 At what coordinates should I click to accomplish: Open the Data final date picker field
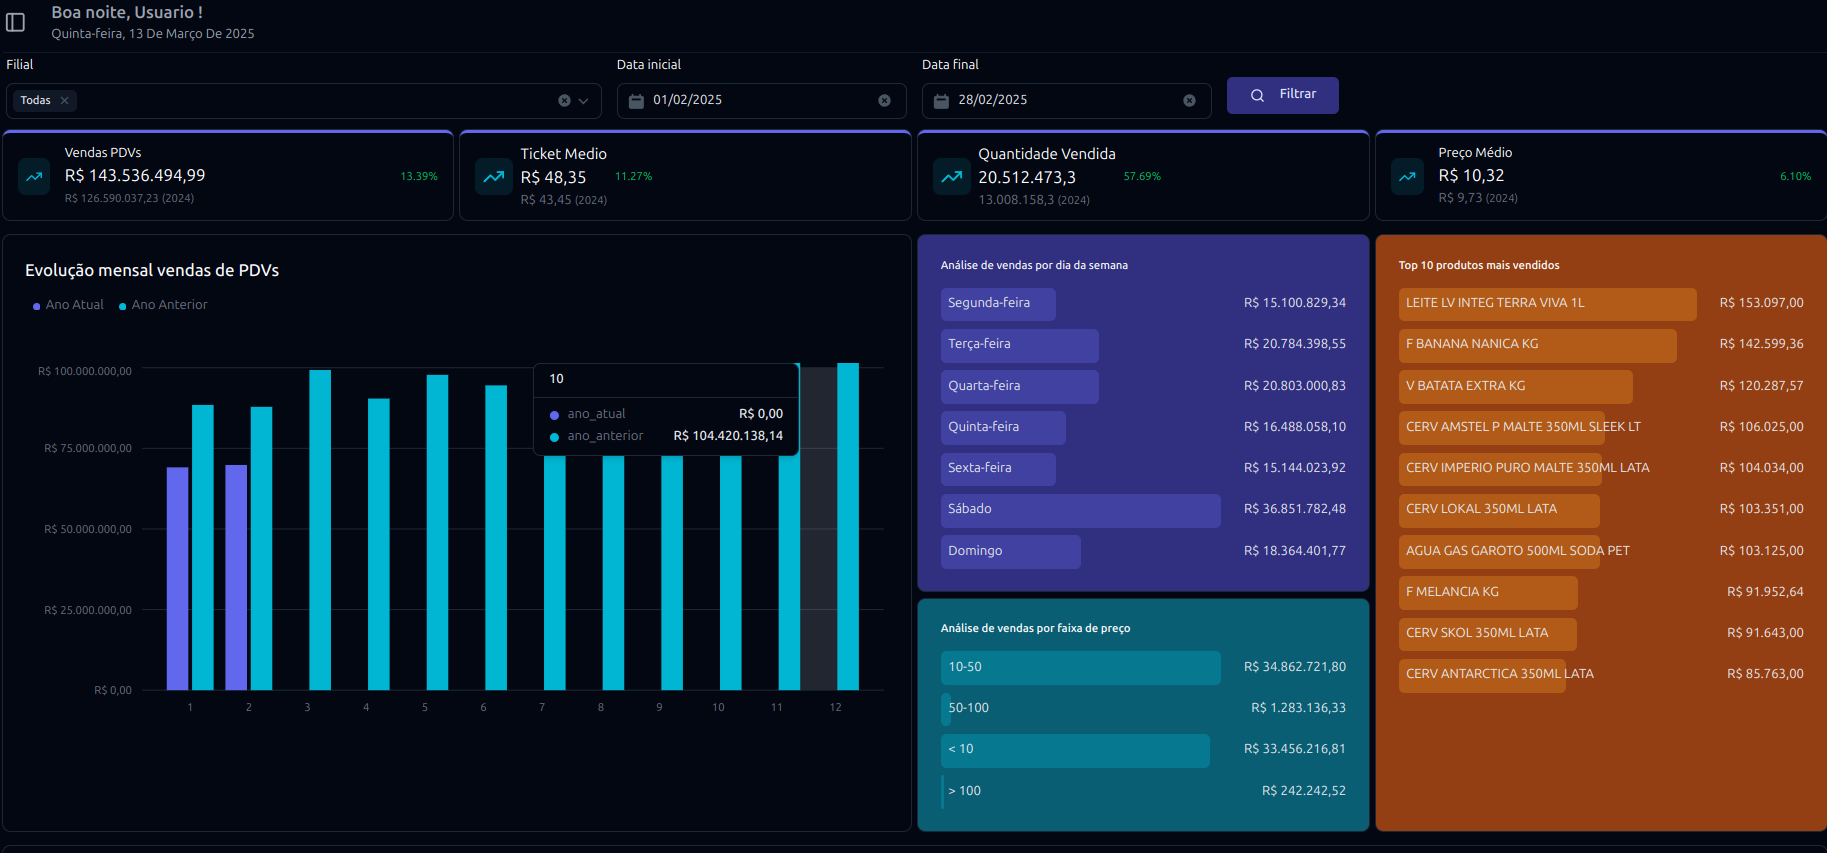pyautogui.click(x=1065, y=101)
